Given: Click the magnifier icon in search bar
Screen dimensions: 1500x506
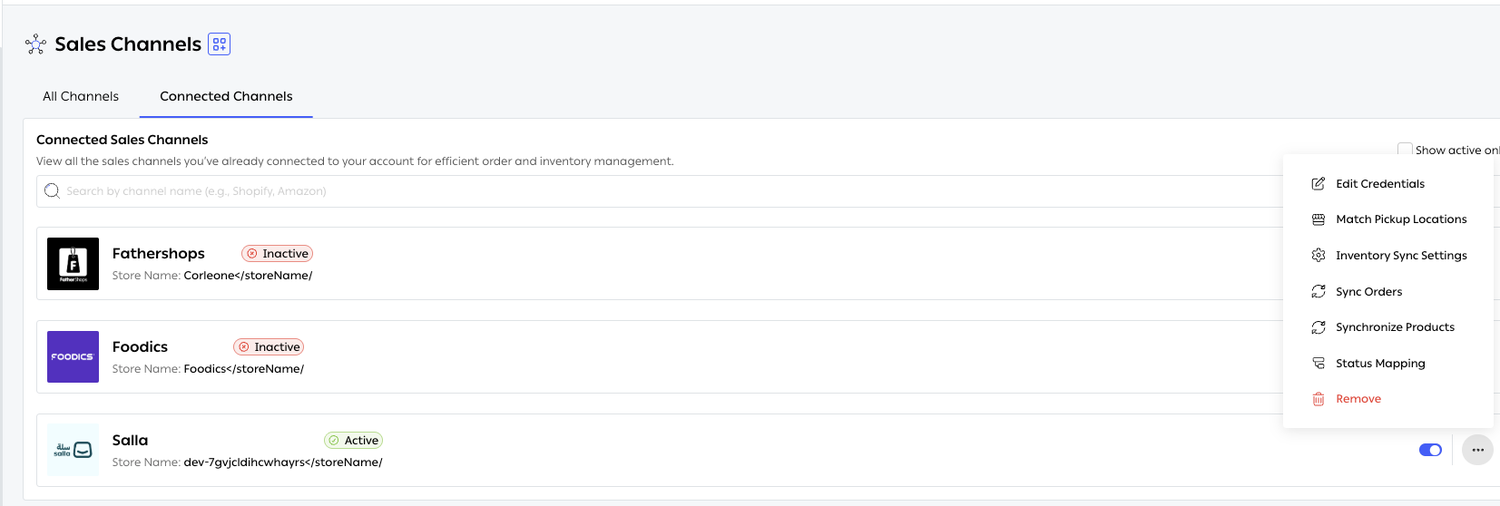Looking at the screenshot, I should (x=52, y=191).
